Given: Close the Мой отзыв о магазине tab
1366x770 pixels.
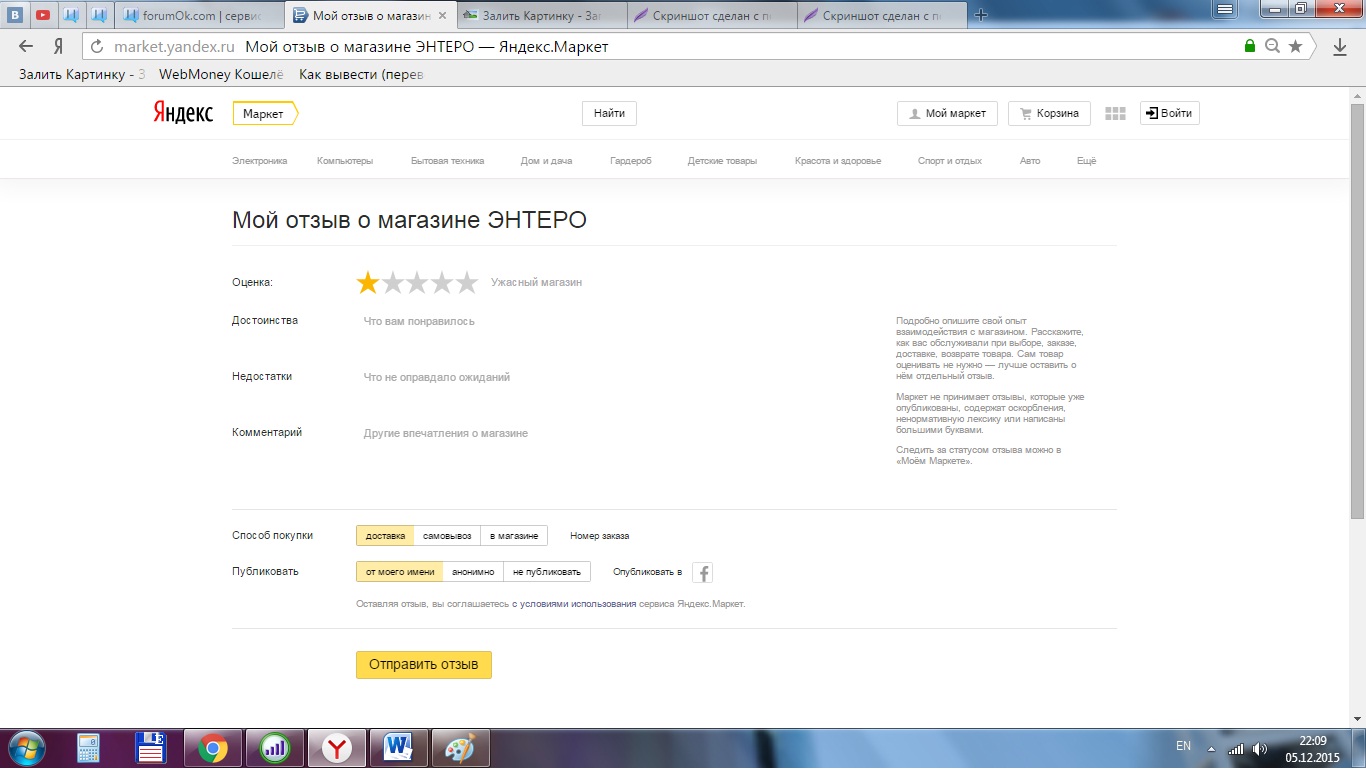Looking at the screenshot, I should [x=443, y=15].
